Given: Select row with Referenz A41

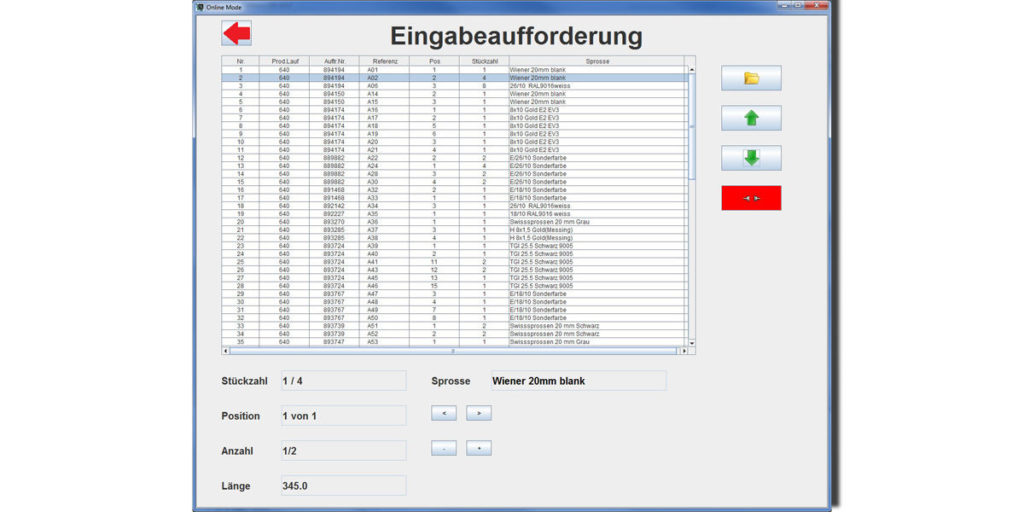Looking at the screenshot, I should (455, 261).
